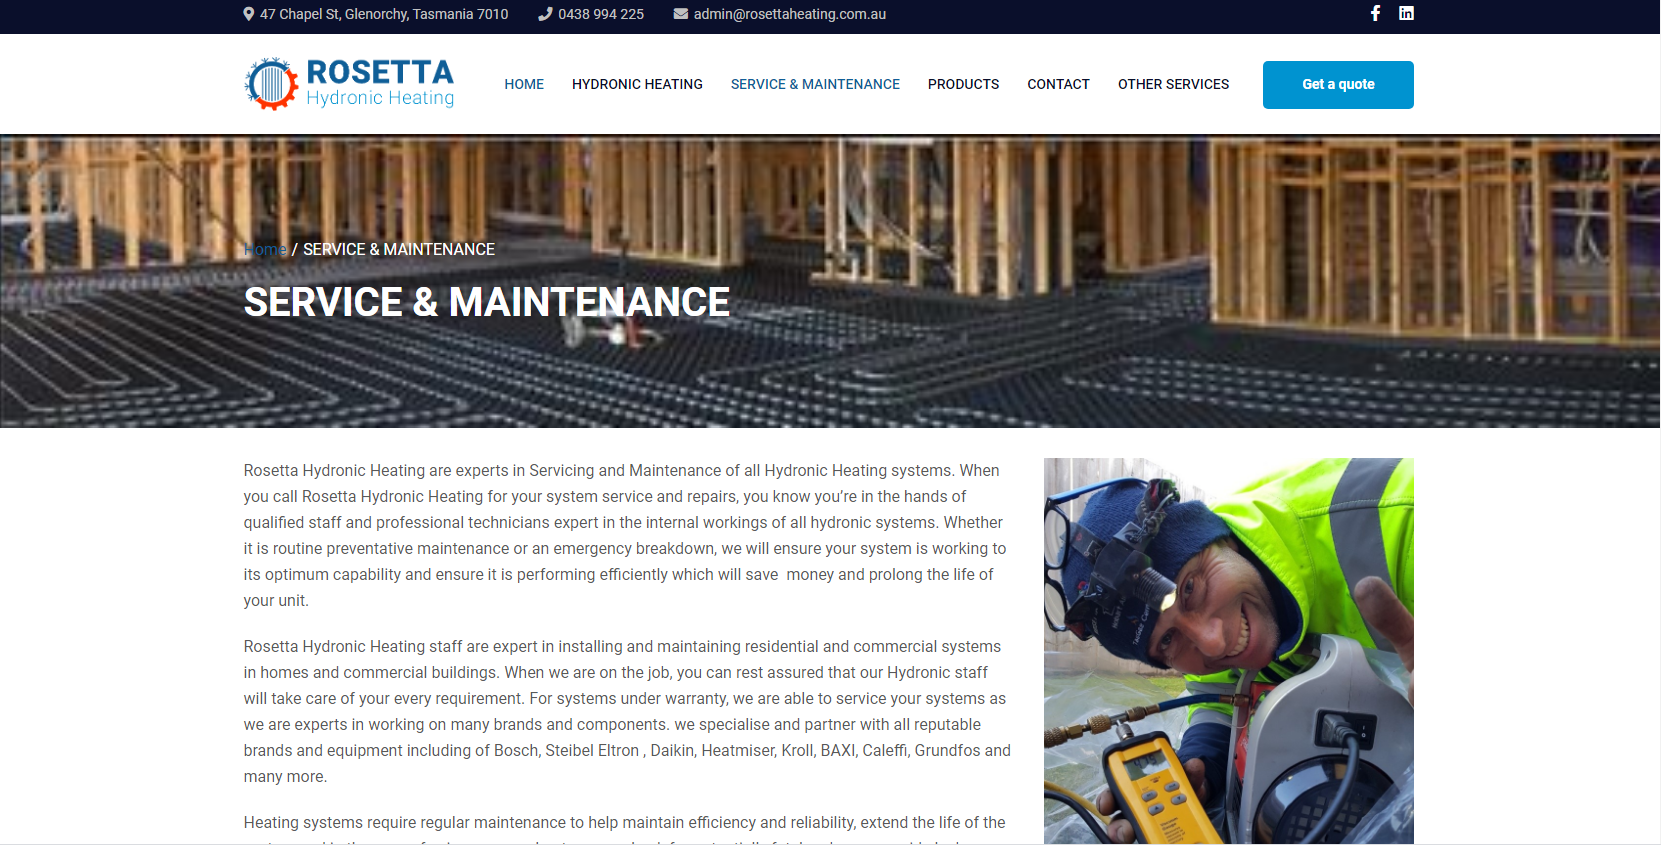Image resolution: width=1661 pixels, height=847 pixels.
Task: Click the admin@rosettaheating.com.au email link
Action: (x=789, y=14)
